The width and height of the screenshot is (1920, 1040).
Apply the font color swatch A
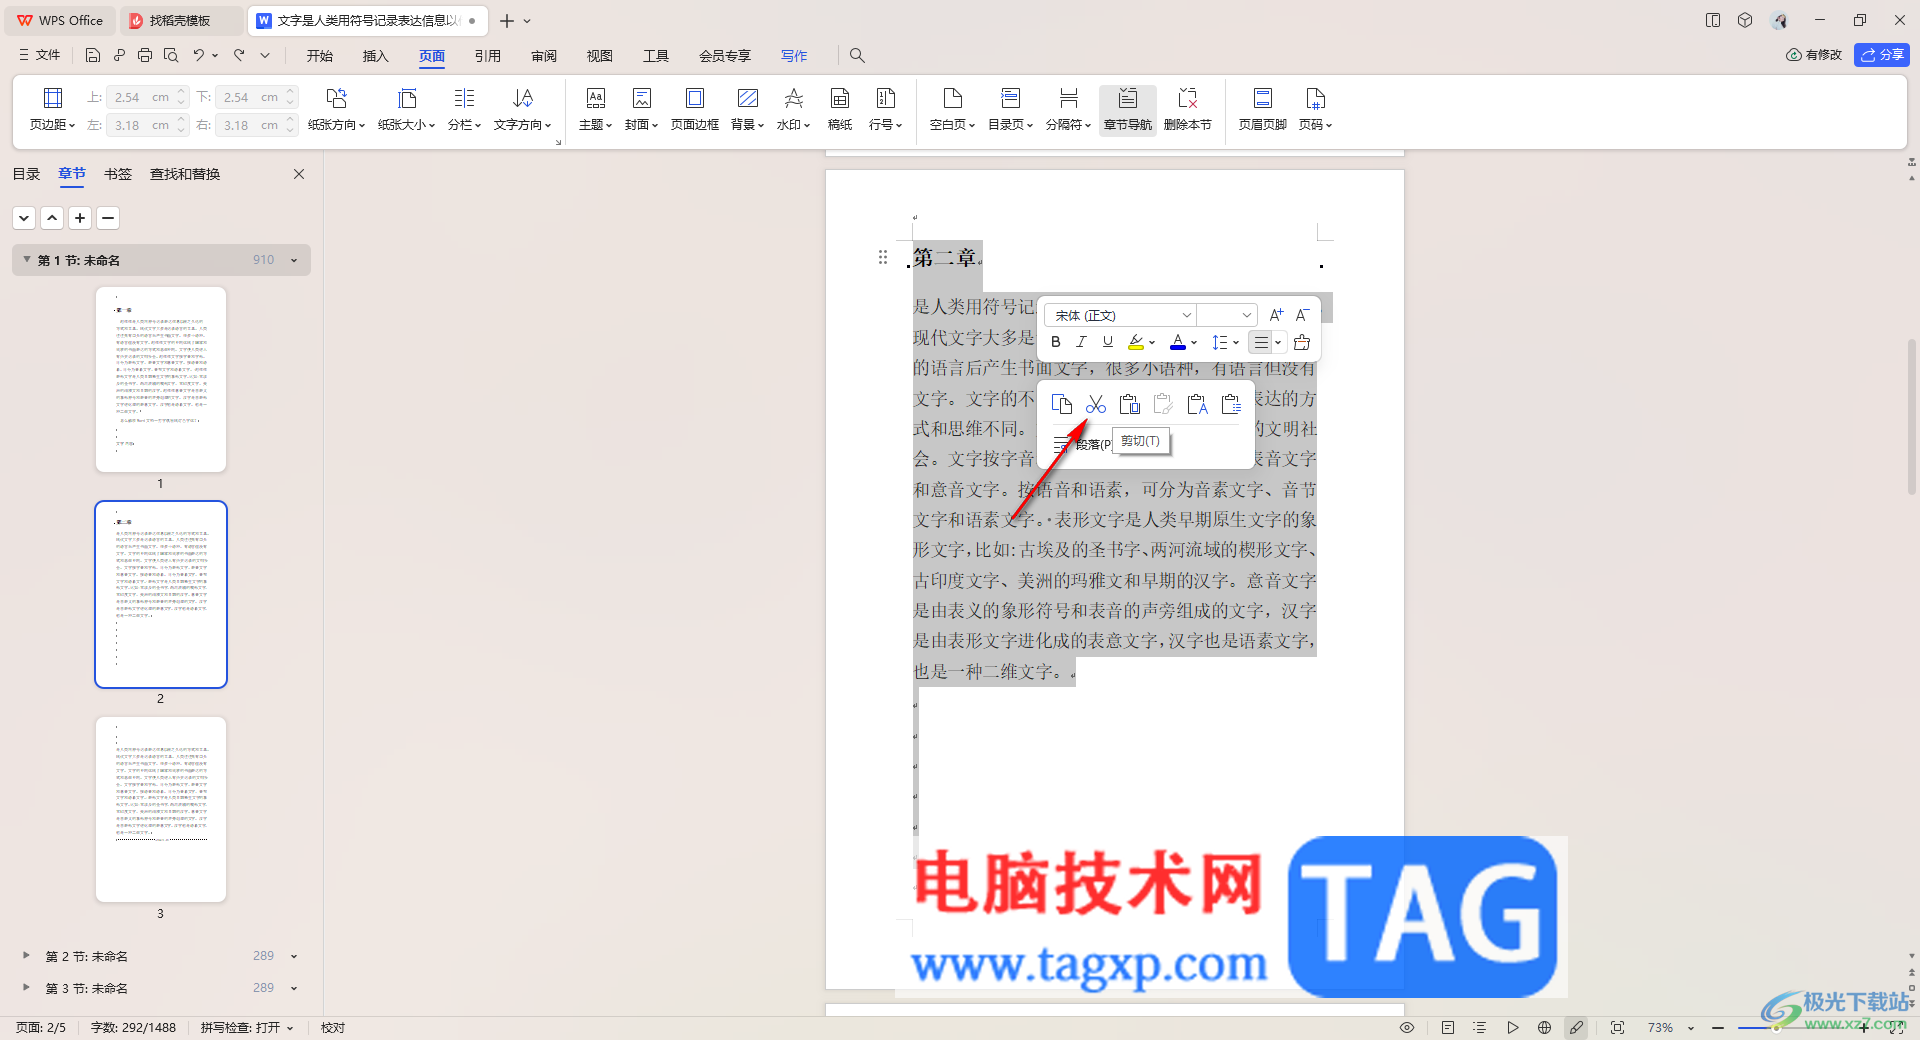(x=1178, y=342)
